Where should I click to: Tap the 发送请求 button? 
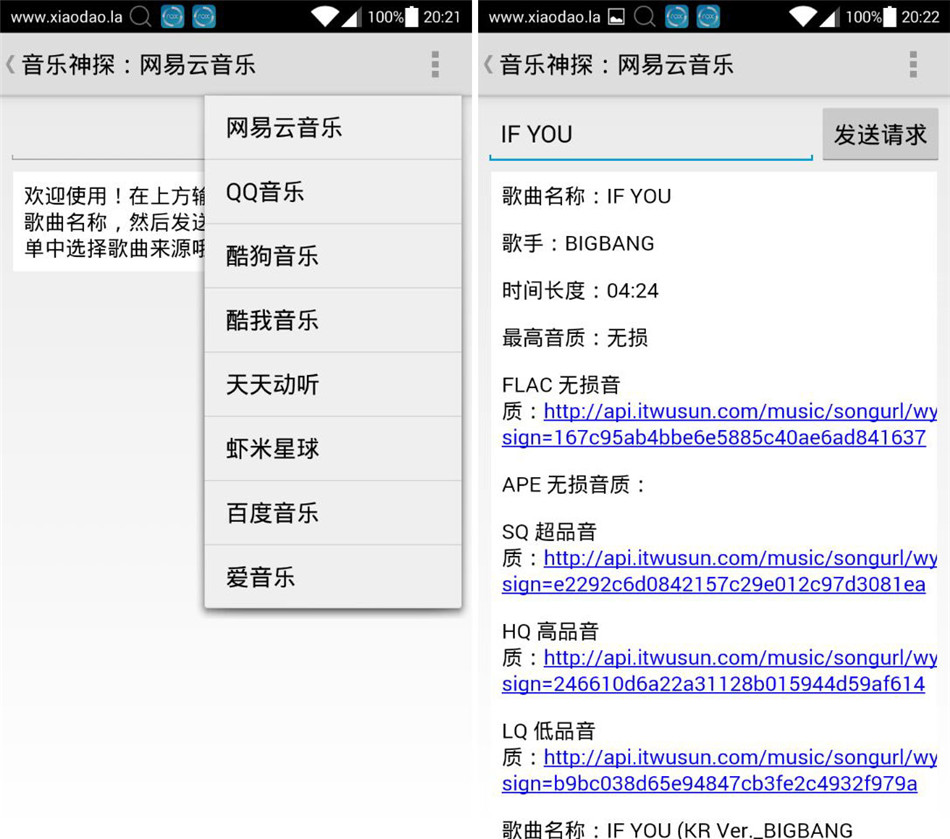(880, 134)
